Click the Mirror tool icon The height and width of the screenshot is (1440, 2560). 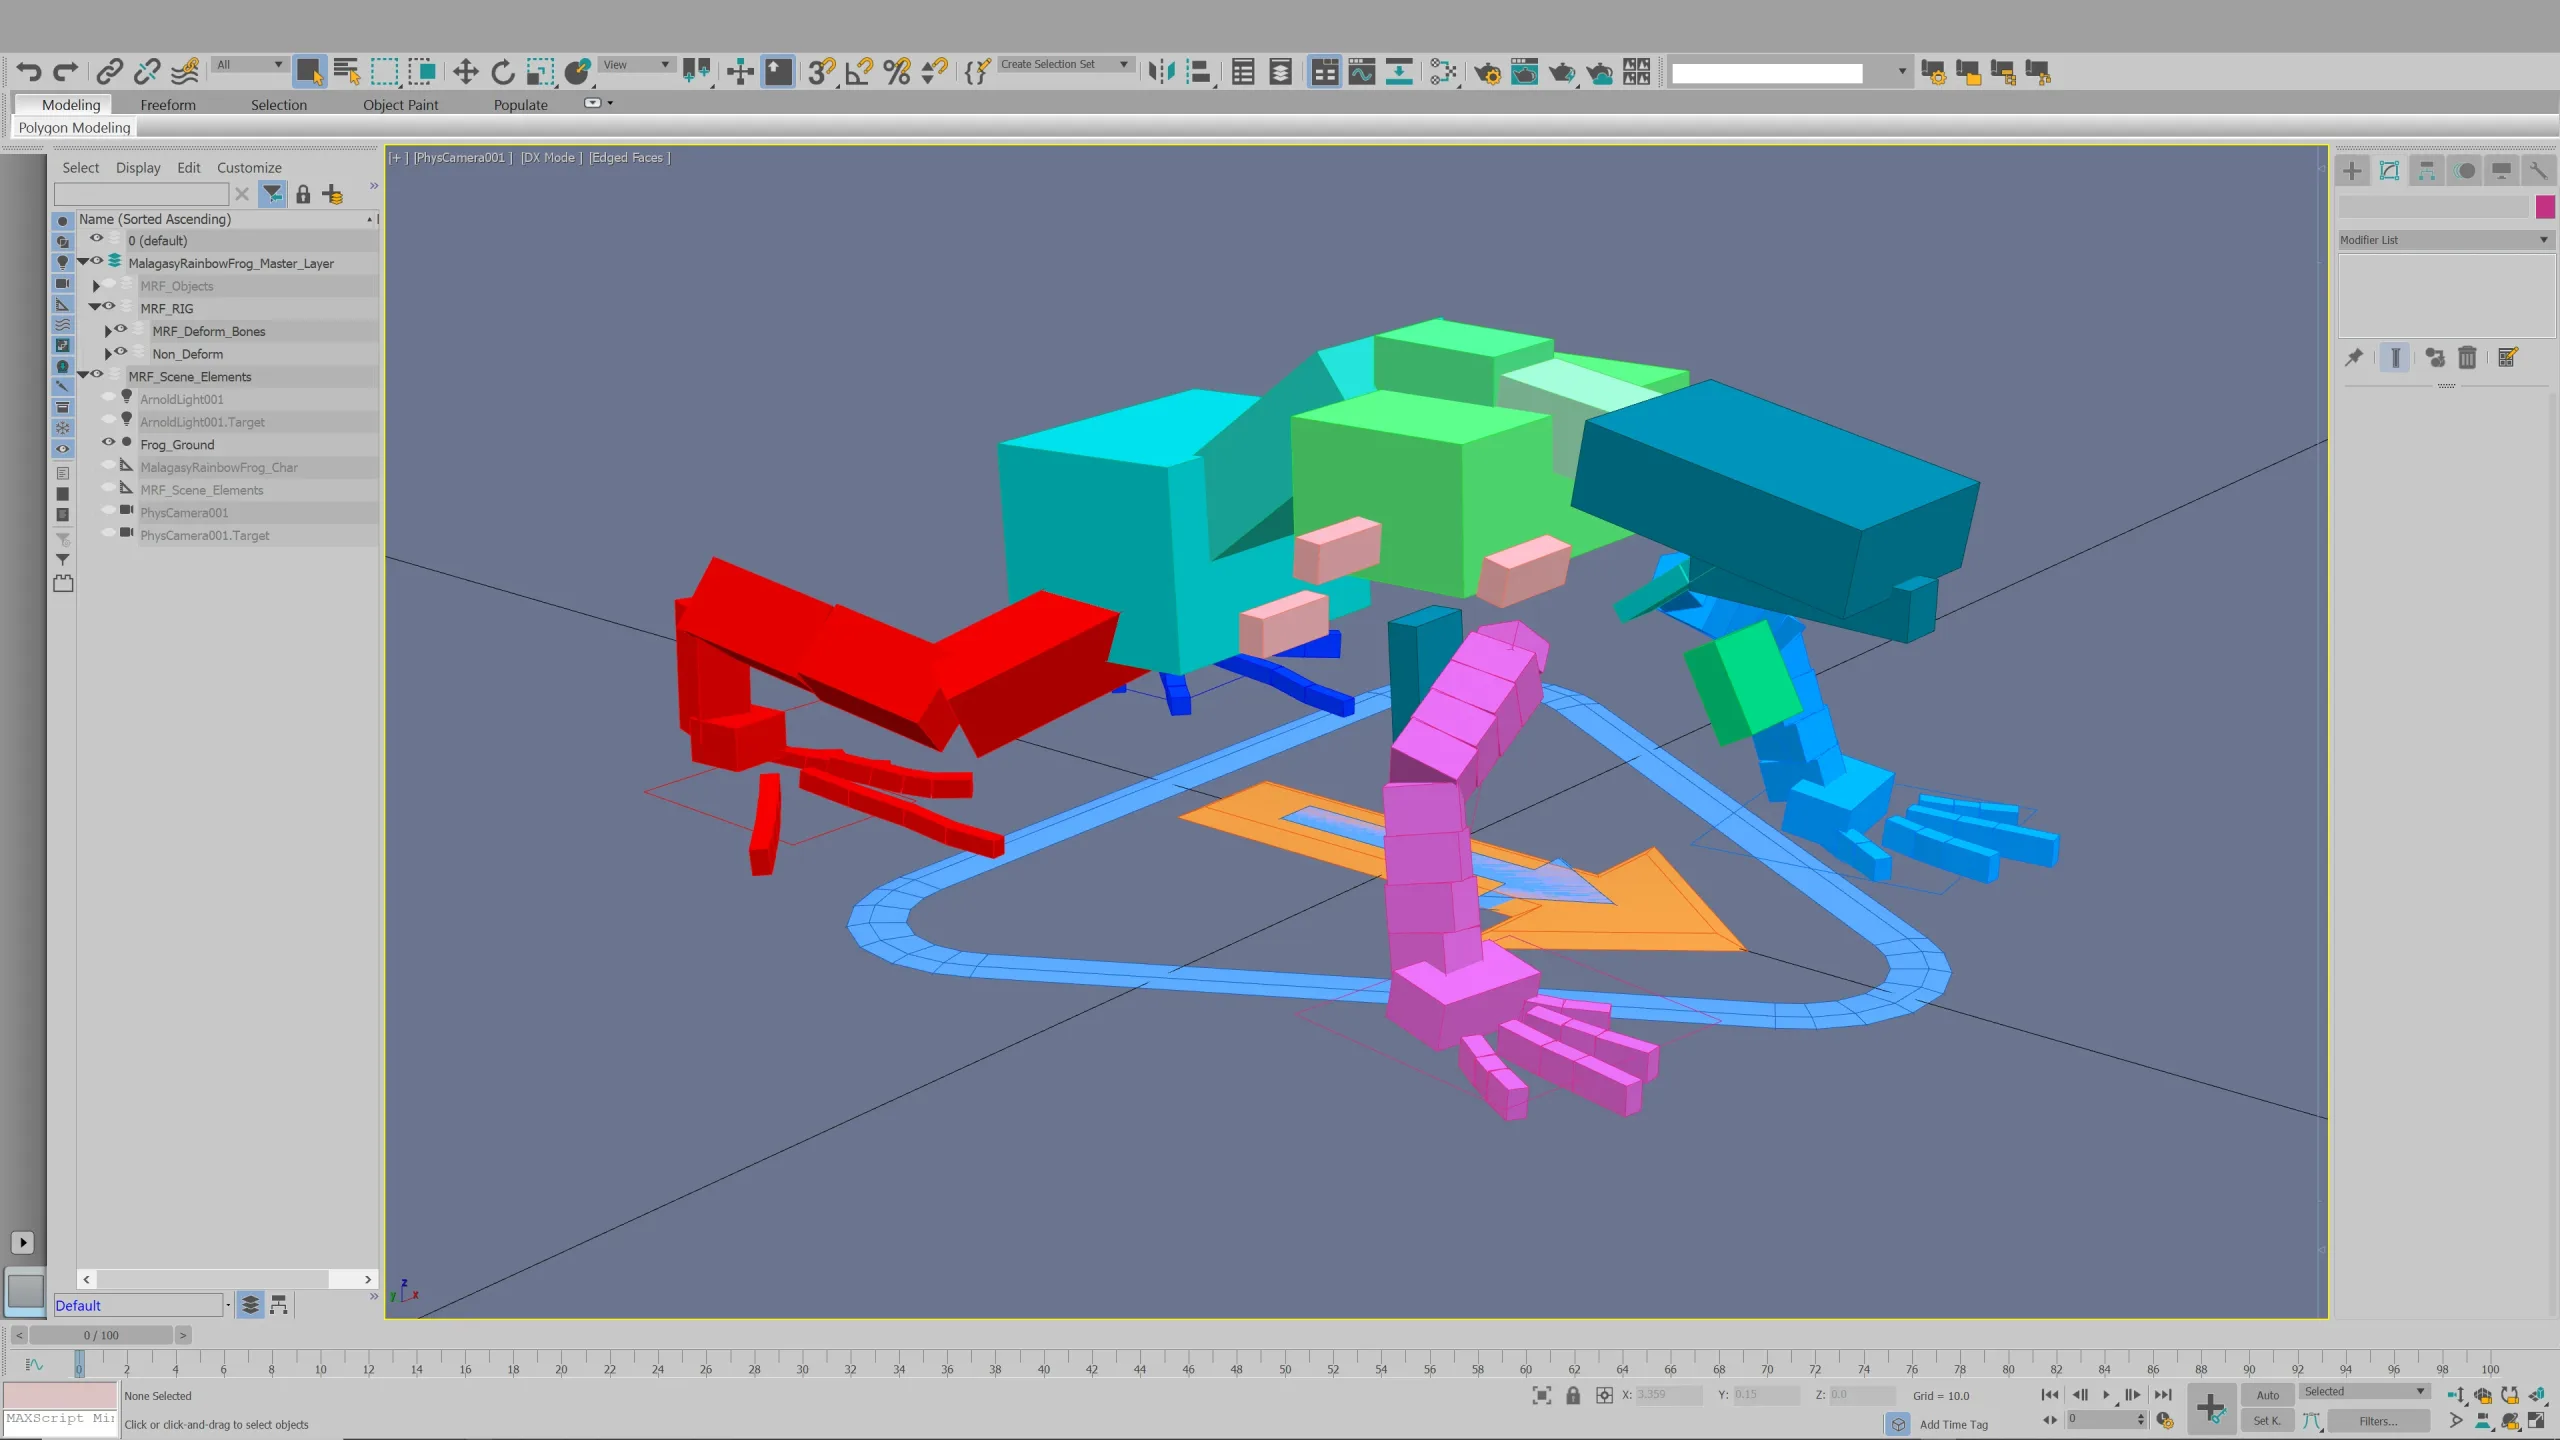[1161, 72]
